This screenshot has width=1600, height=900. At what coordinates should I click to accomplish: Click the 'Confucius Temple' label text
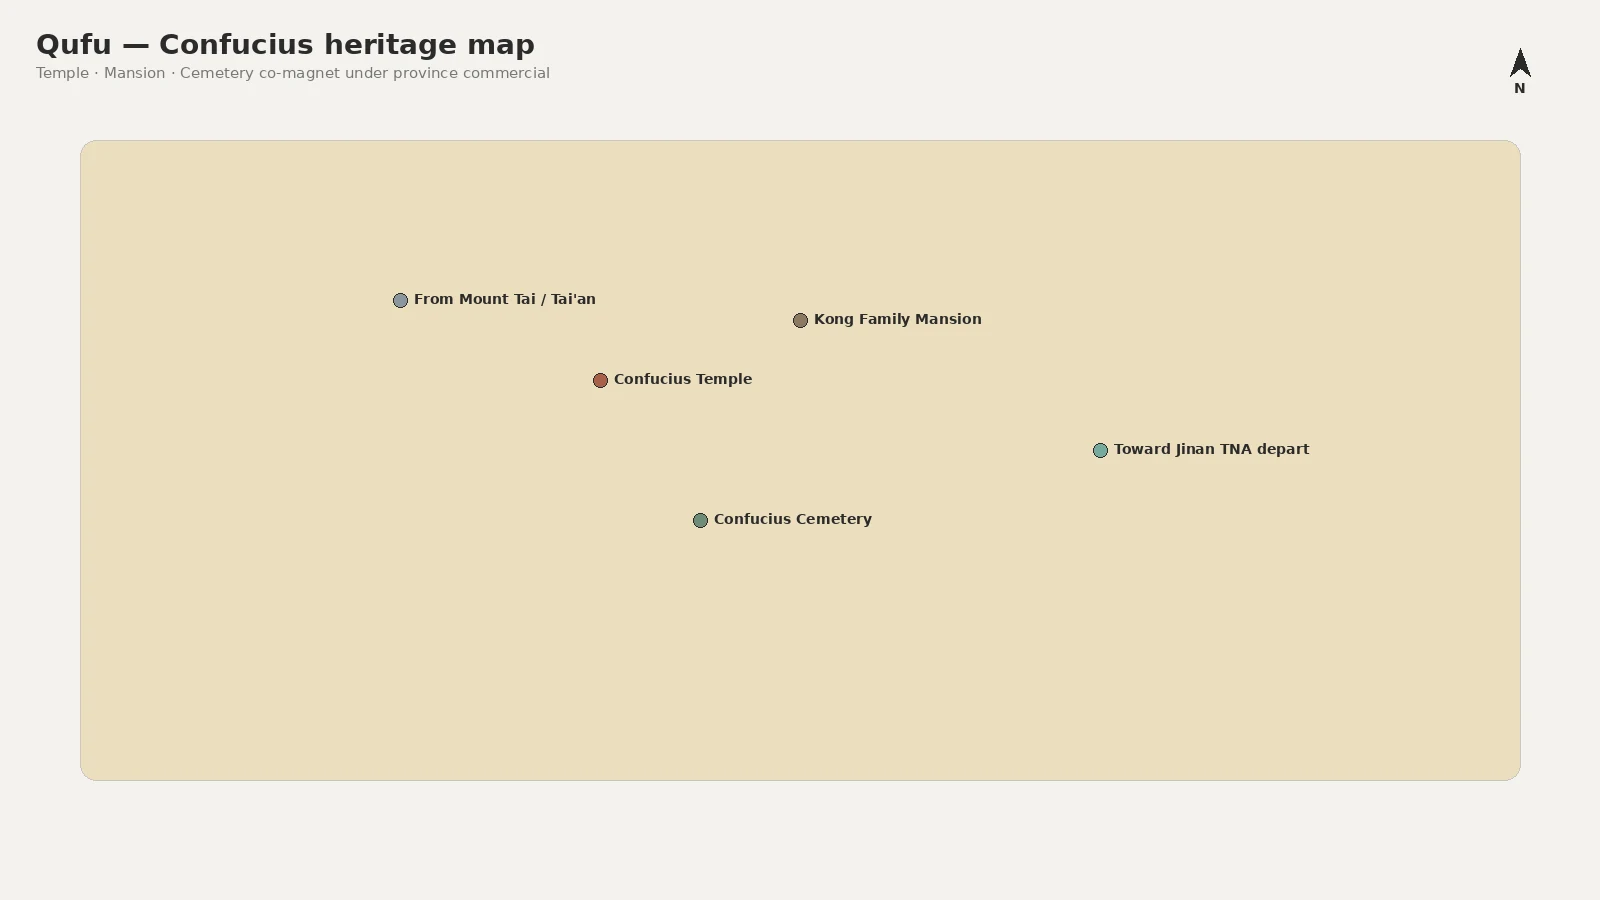coord(683,379)
